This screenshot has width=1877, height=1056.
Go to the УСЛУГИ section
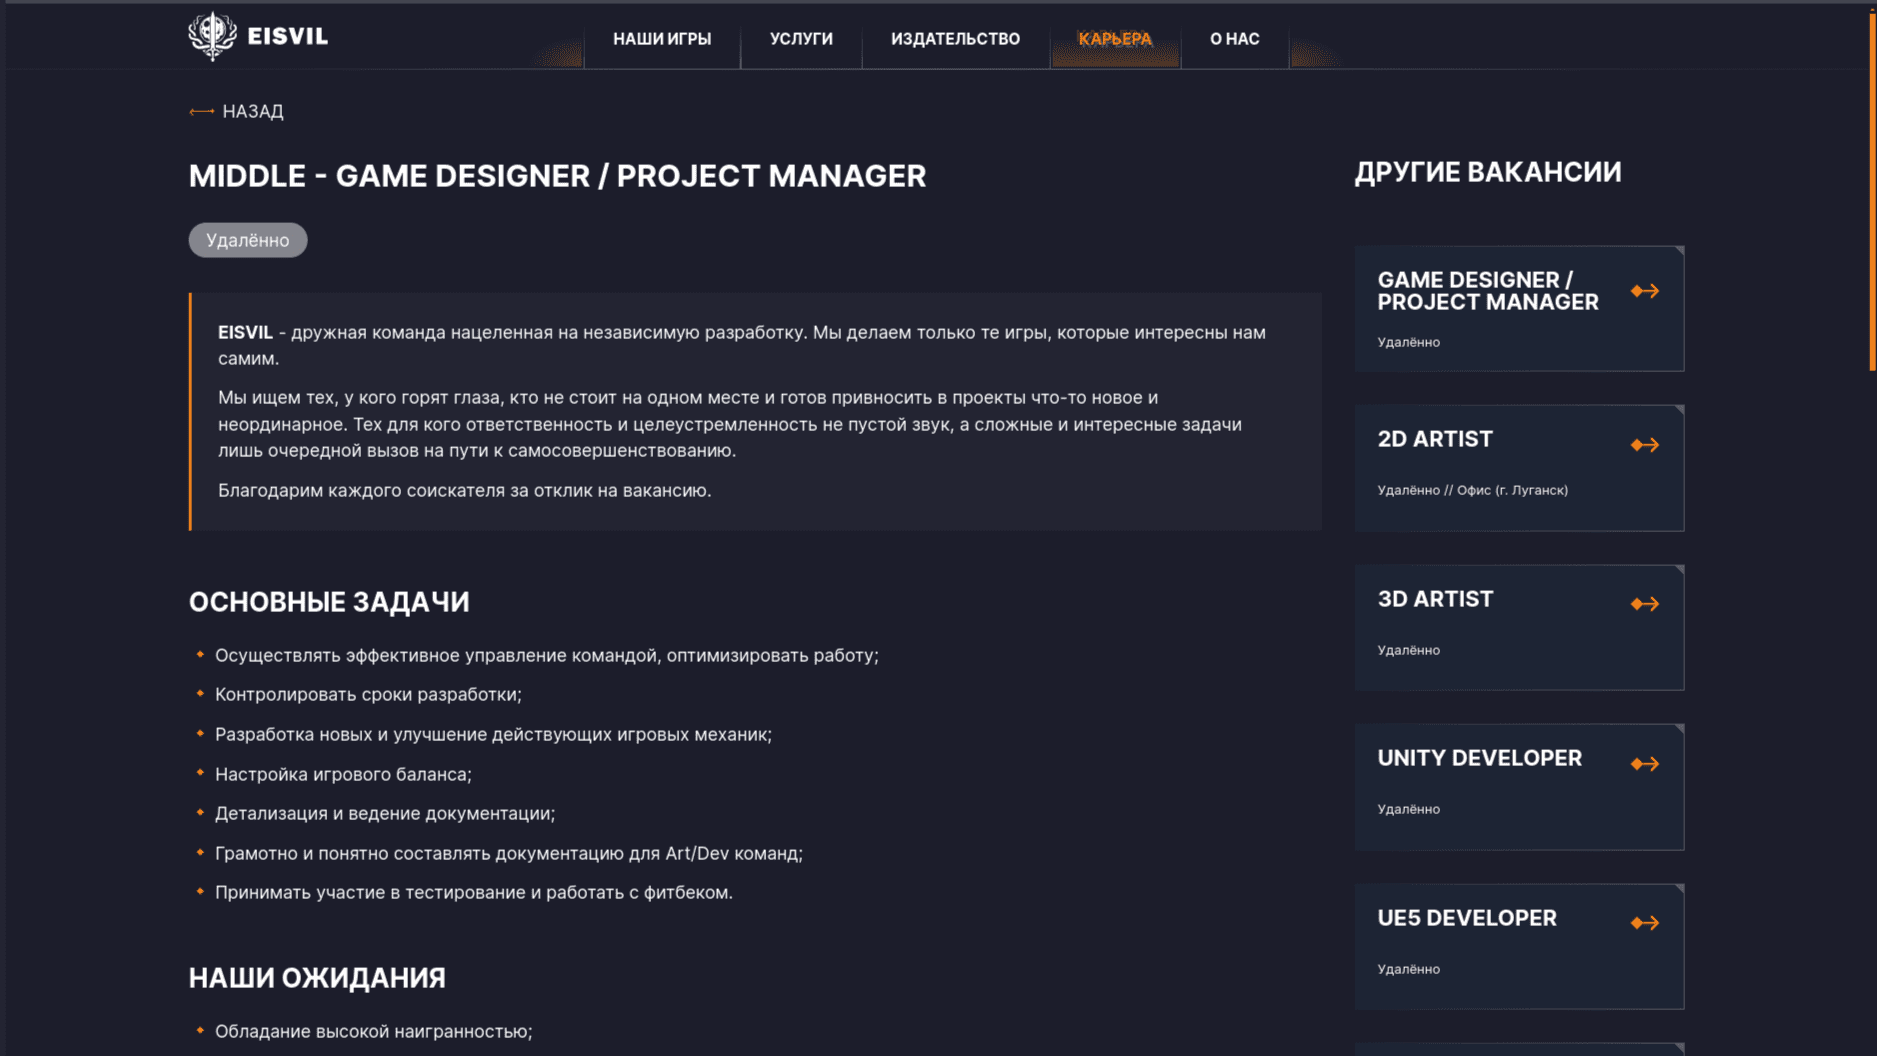pos(801,39)
